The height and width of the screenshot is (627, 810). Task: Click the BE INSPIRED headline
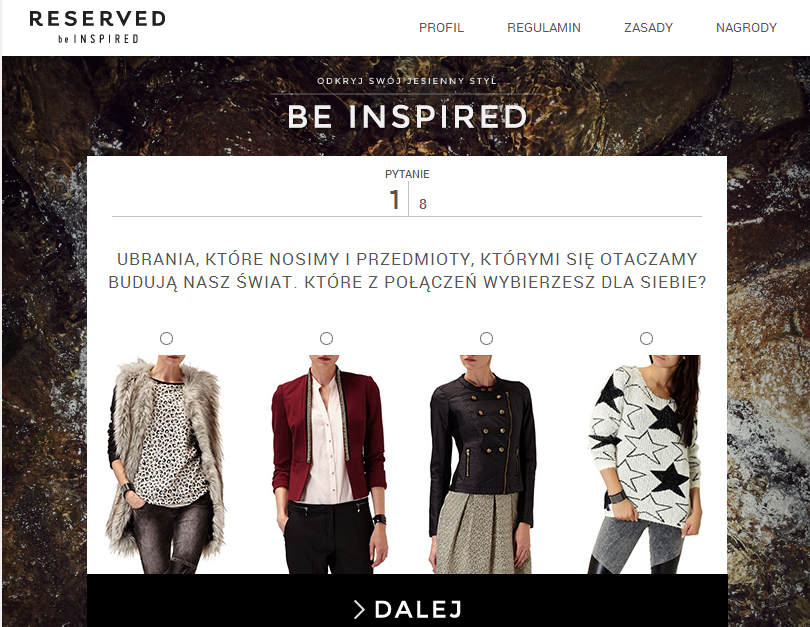[407, 116]
